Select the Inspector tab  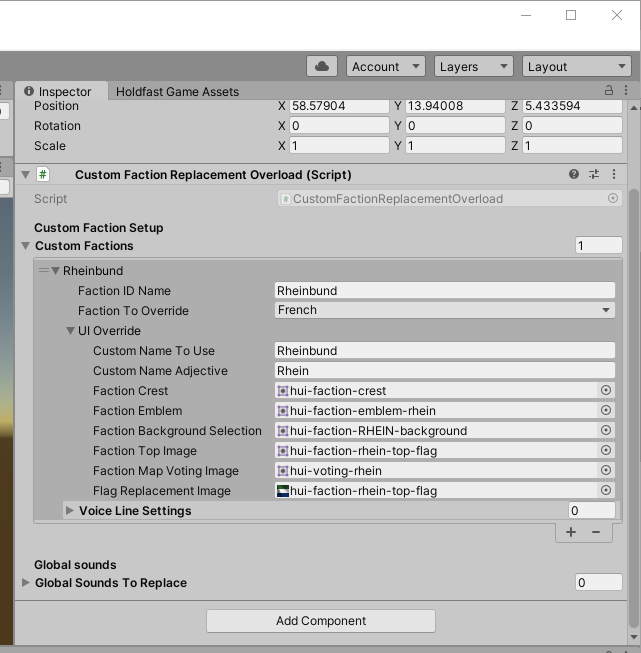point(58,92)
